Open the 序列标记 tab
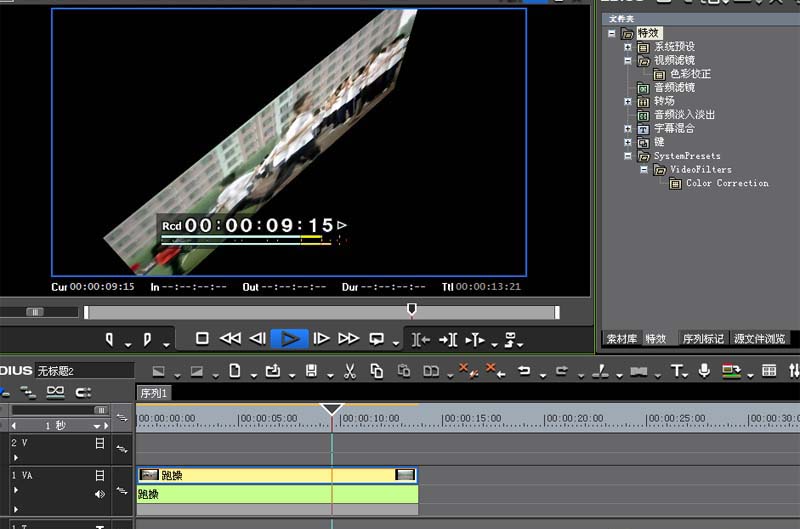The height and width of the screenshot is (529, 800). point(703,339)
